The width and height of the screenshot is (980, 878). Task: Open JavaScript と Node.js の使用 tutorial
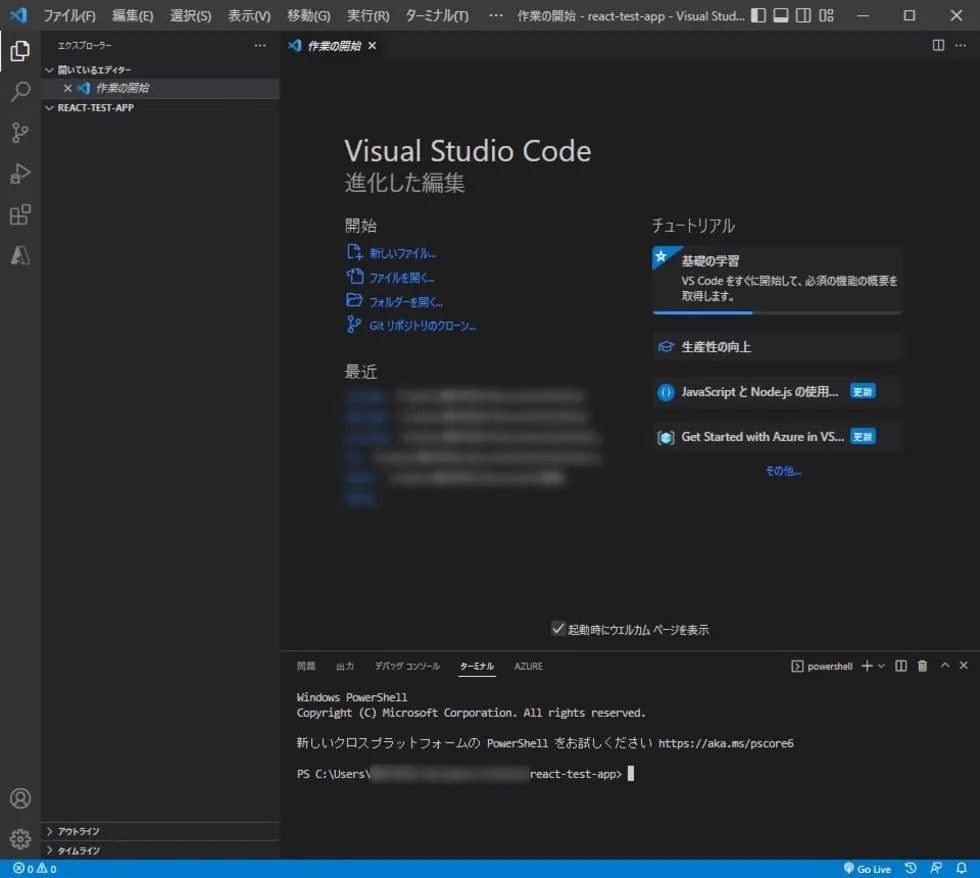click(x=777, y=392)
